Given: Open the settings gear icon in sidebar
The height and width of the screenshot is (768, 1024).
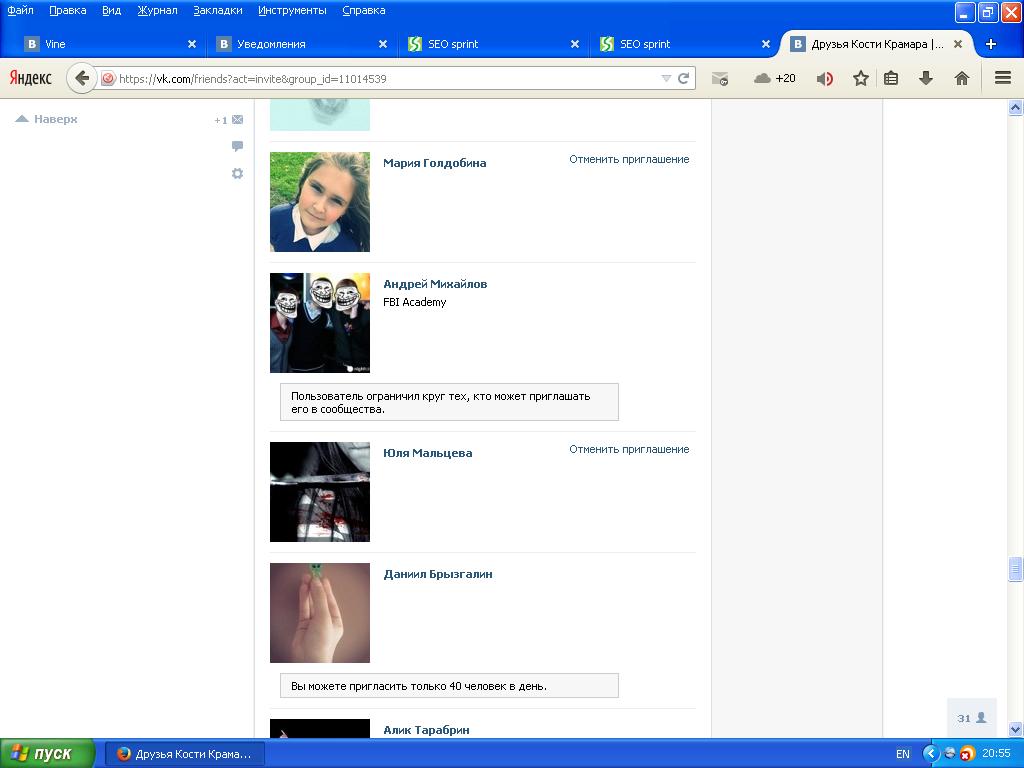Looking at the screenshot, I should click(237, 173).
